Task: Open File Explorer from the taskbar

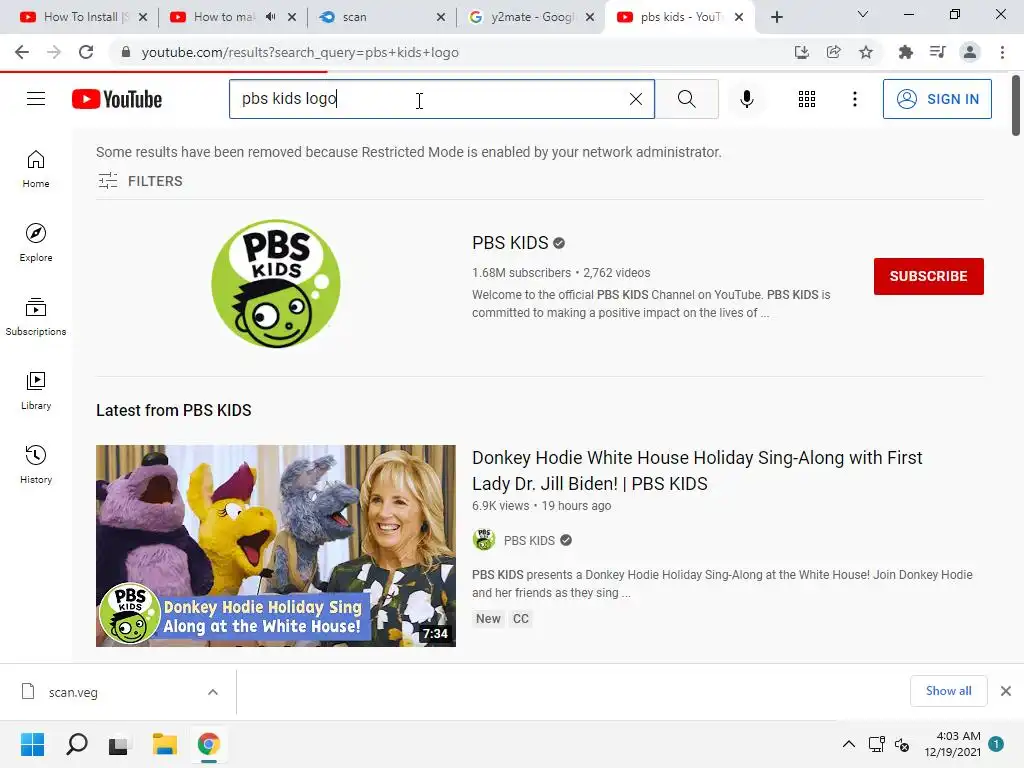Action: point(165,744)
